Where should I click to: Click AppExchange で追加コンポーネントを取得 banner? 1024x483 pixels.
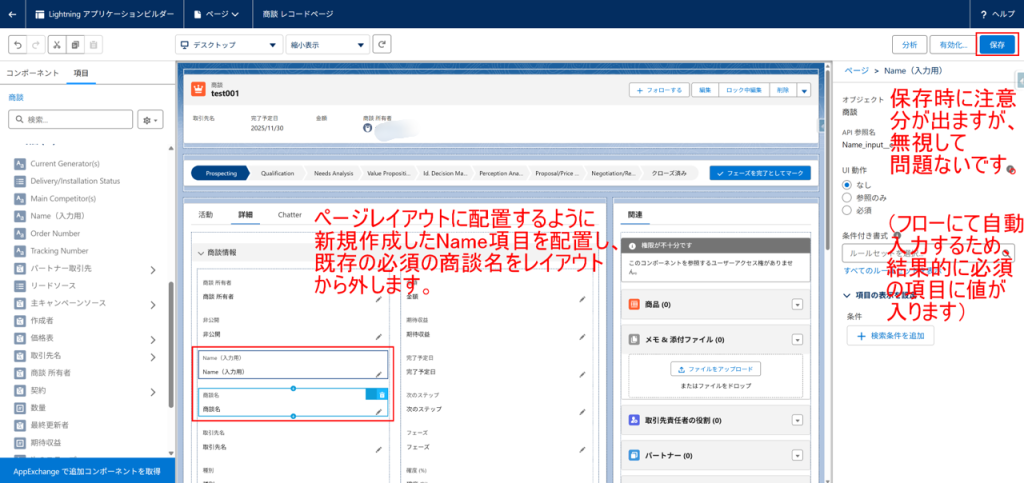pyautogui.click(x=87, y=471)
